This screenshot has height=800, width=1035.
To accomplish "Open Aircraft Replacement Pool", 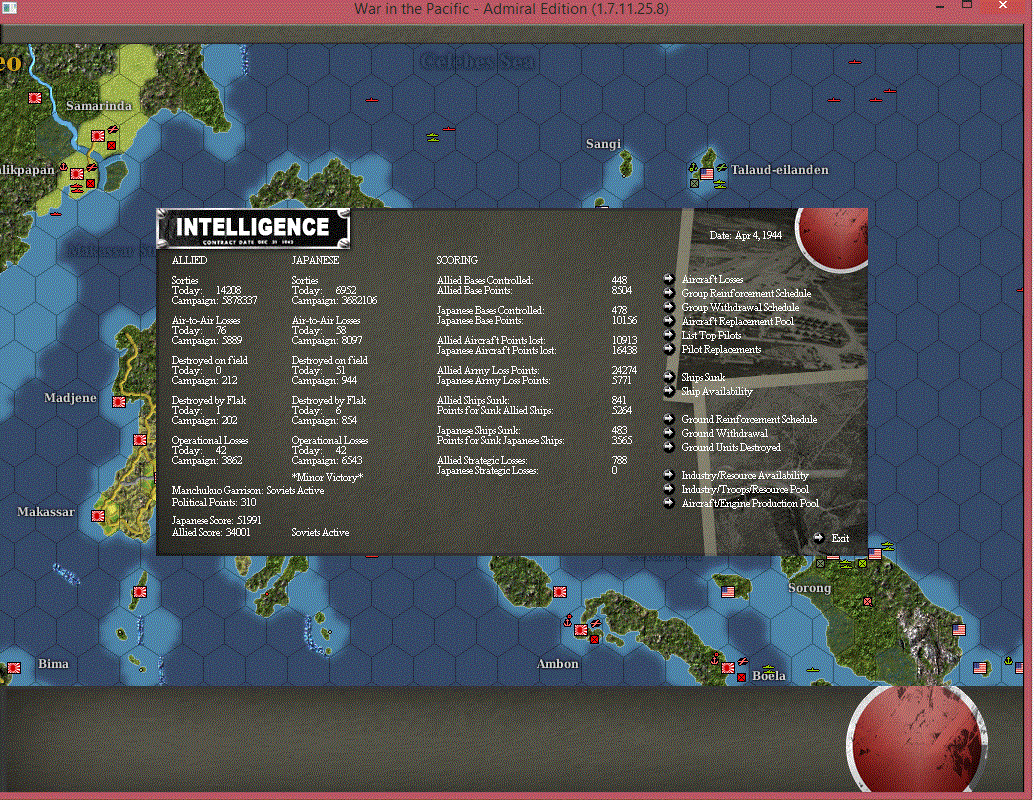I will pos(737,321).
